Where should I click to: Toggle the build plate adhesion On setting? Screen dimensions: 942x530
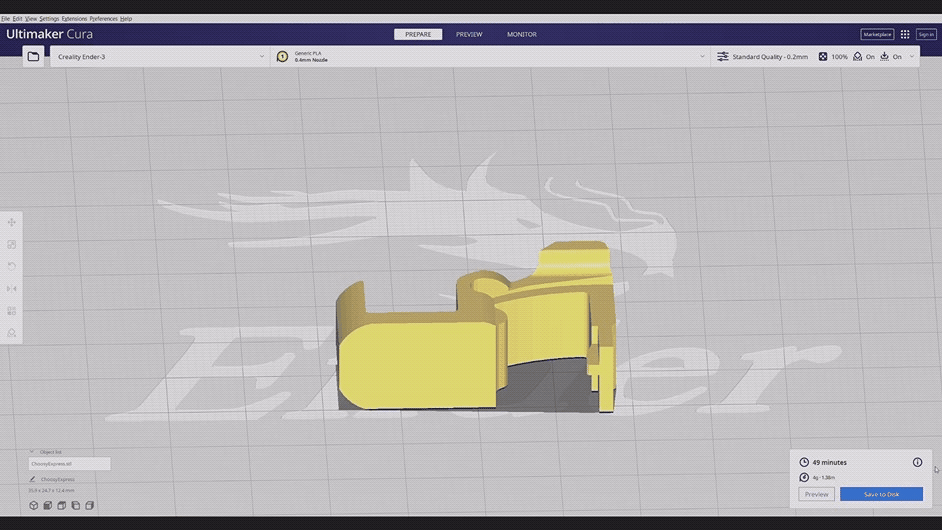pyautogui.click(x=890, y=57)
